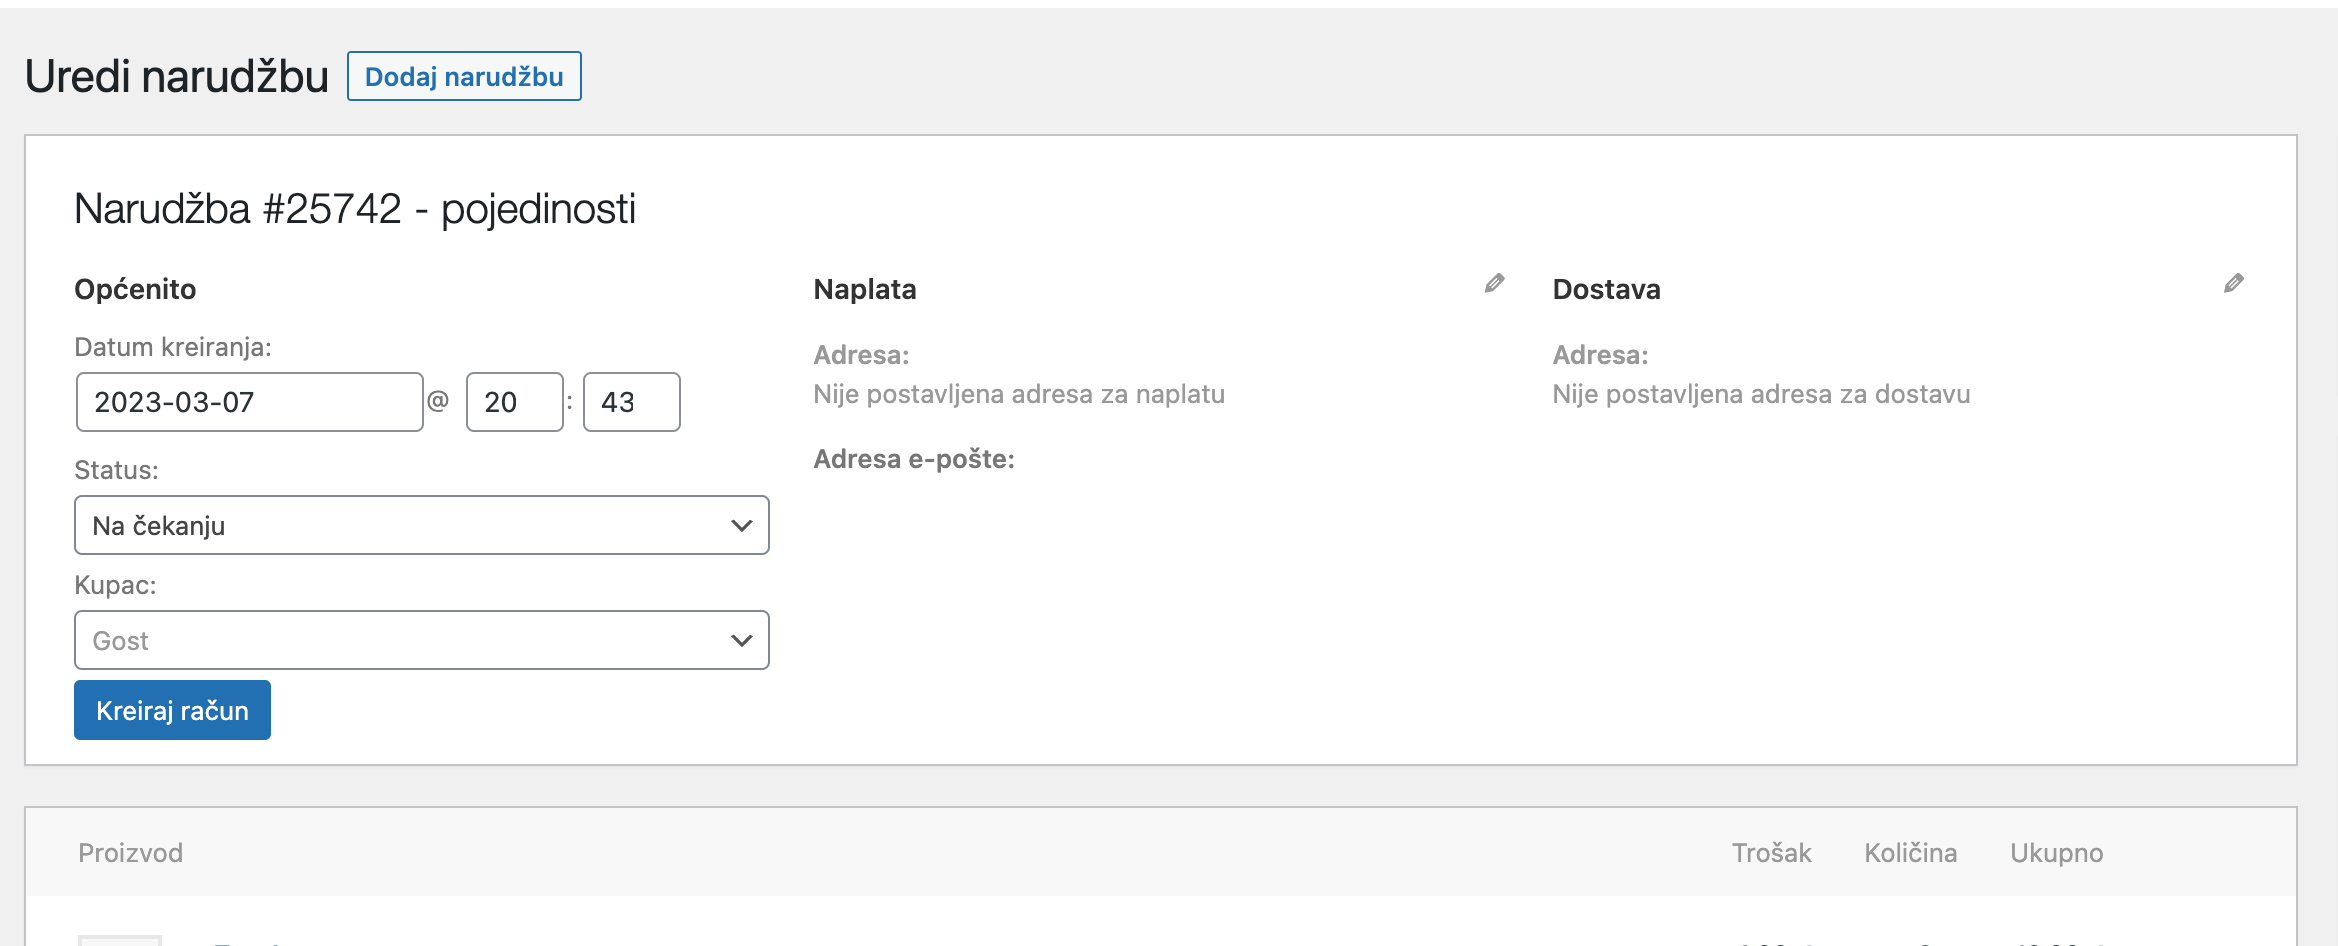Viewport: 2338px width, 946px height.
Task: Click the Dodaj narudžbu button
Action: pos(463,76)
